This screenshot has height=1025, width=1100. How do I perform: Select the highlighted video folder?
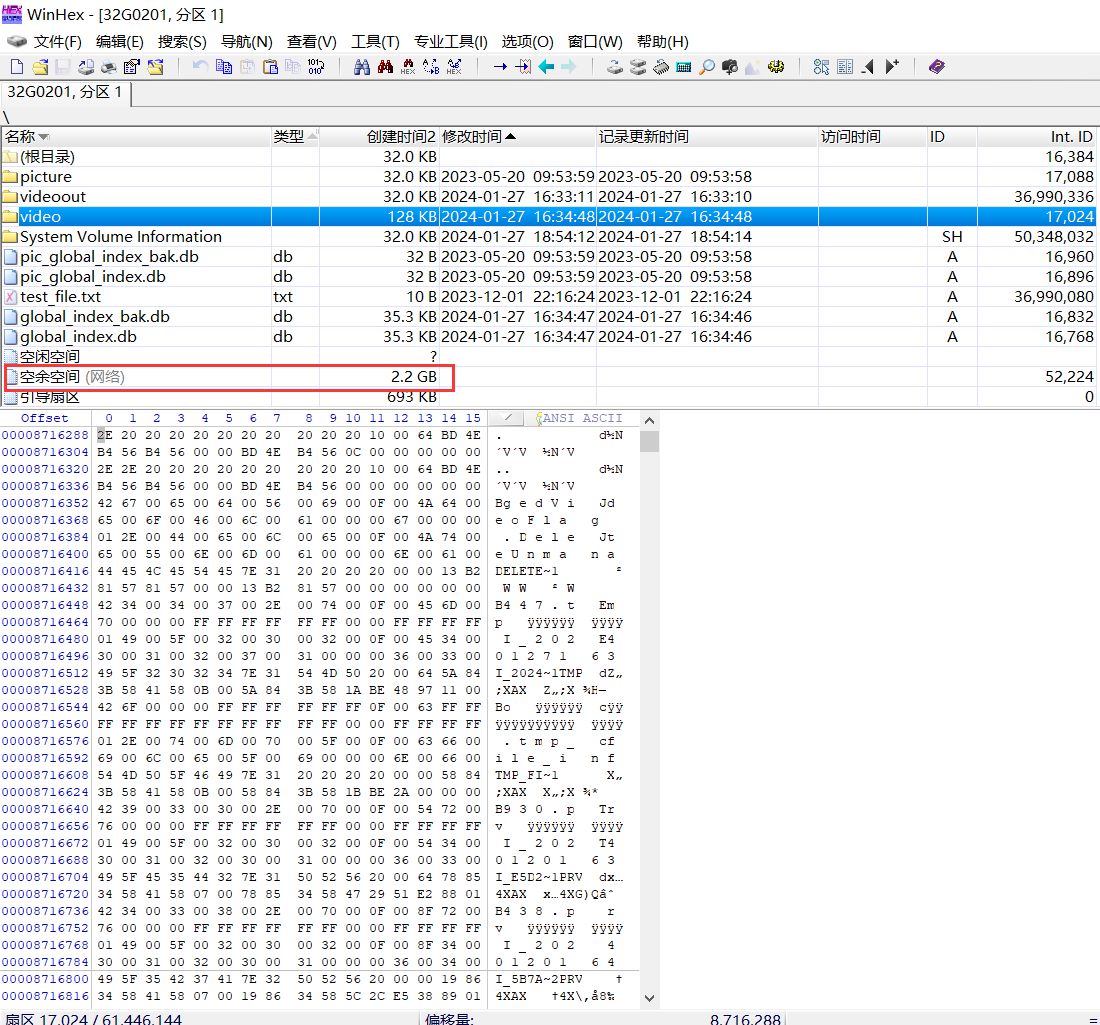(x=550, y=217)
